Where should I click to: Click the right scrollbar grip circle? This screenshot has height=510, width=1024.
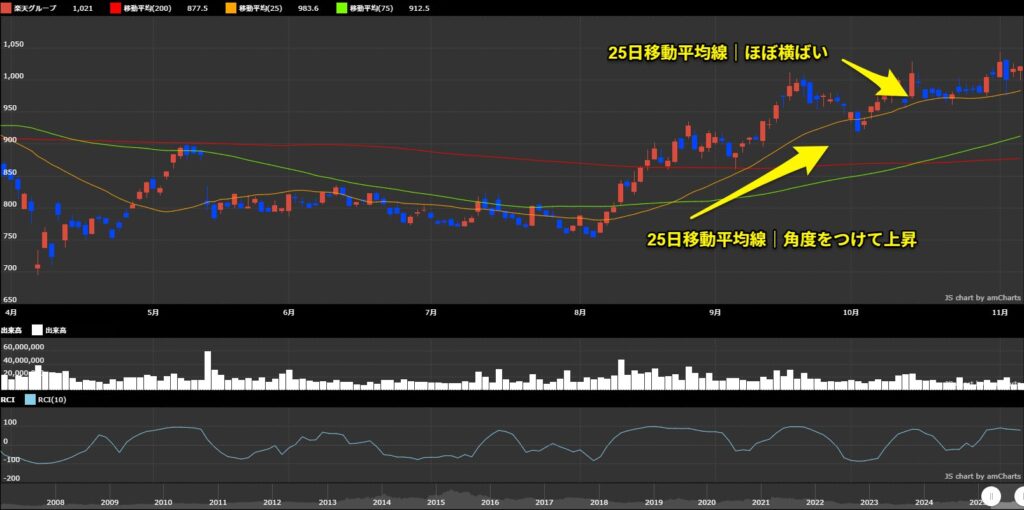pyautogui.click(x=1020, y=495)
